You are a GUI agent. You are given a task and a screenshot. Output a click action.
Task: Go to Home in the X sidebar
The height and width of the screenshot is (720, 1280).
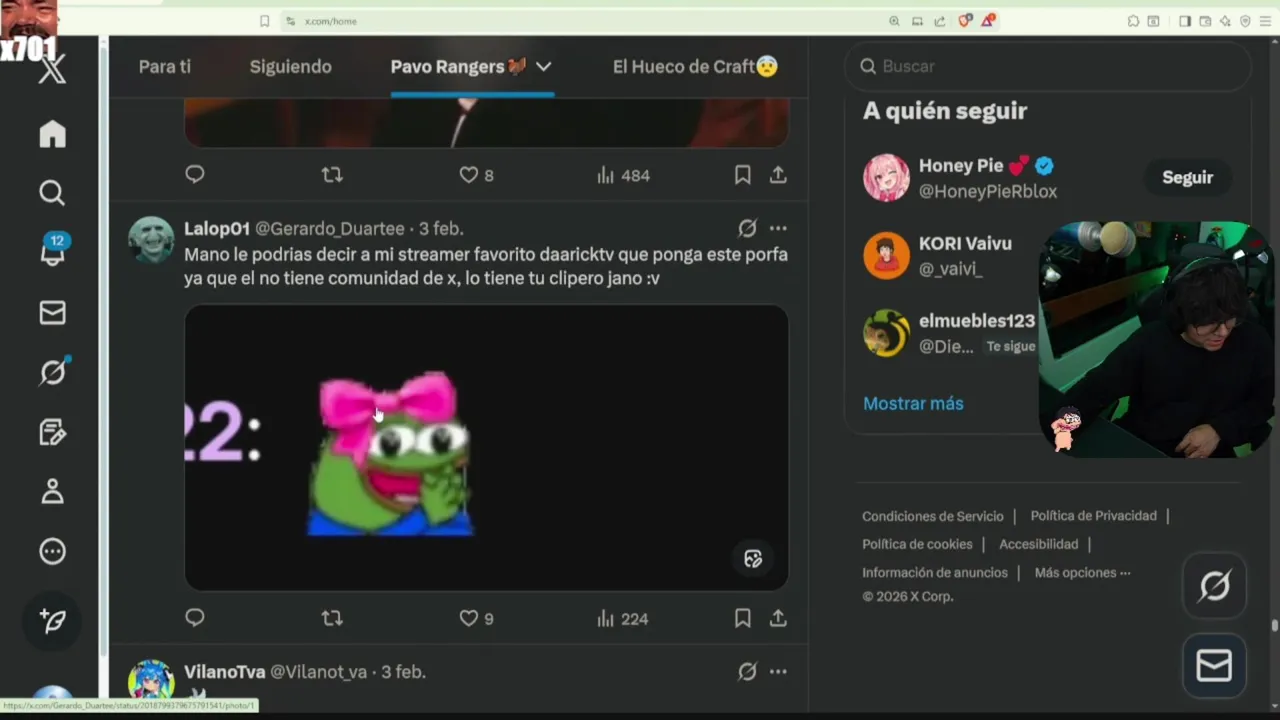[x=52, y=134]
